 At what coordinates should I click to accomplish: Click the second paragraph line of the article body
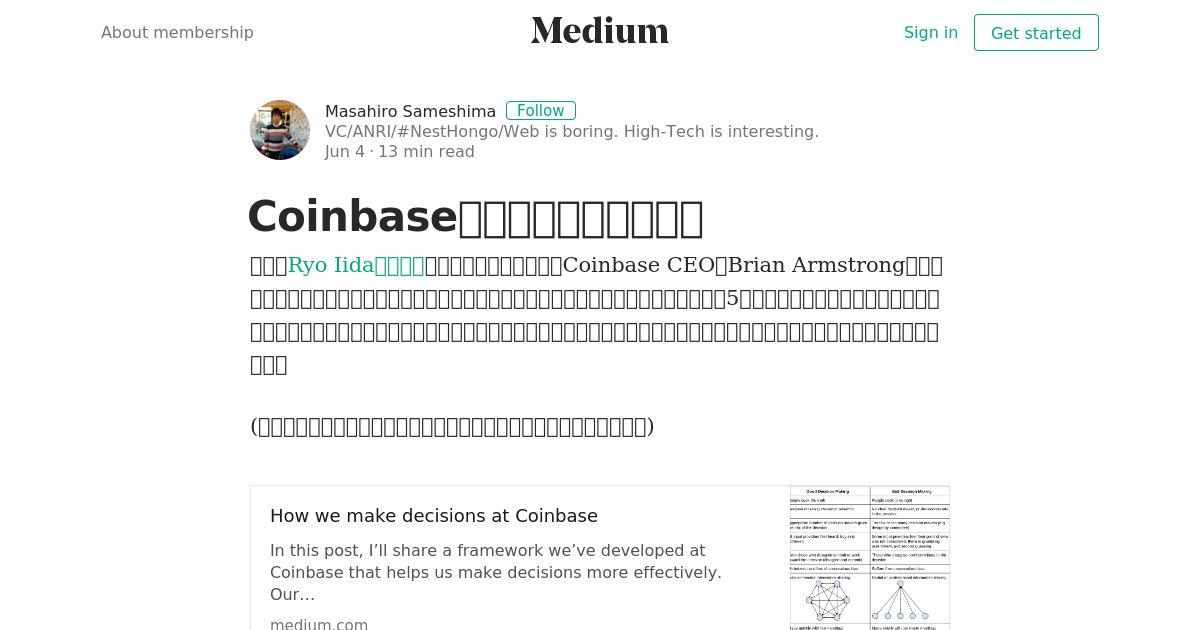click(x=595, y=298)
